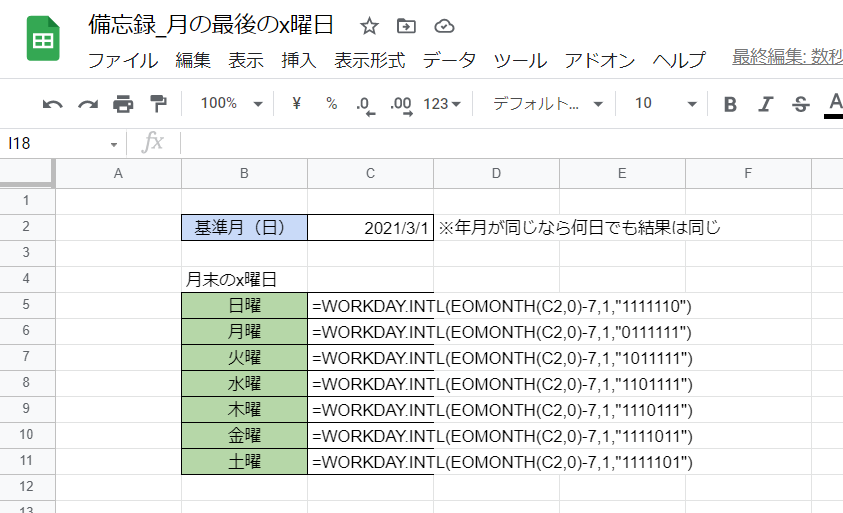Select column C header

coord(370,174)
